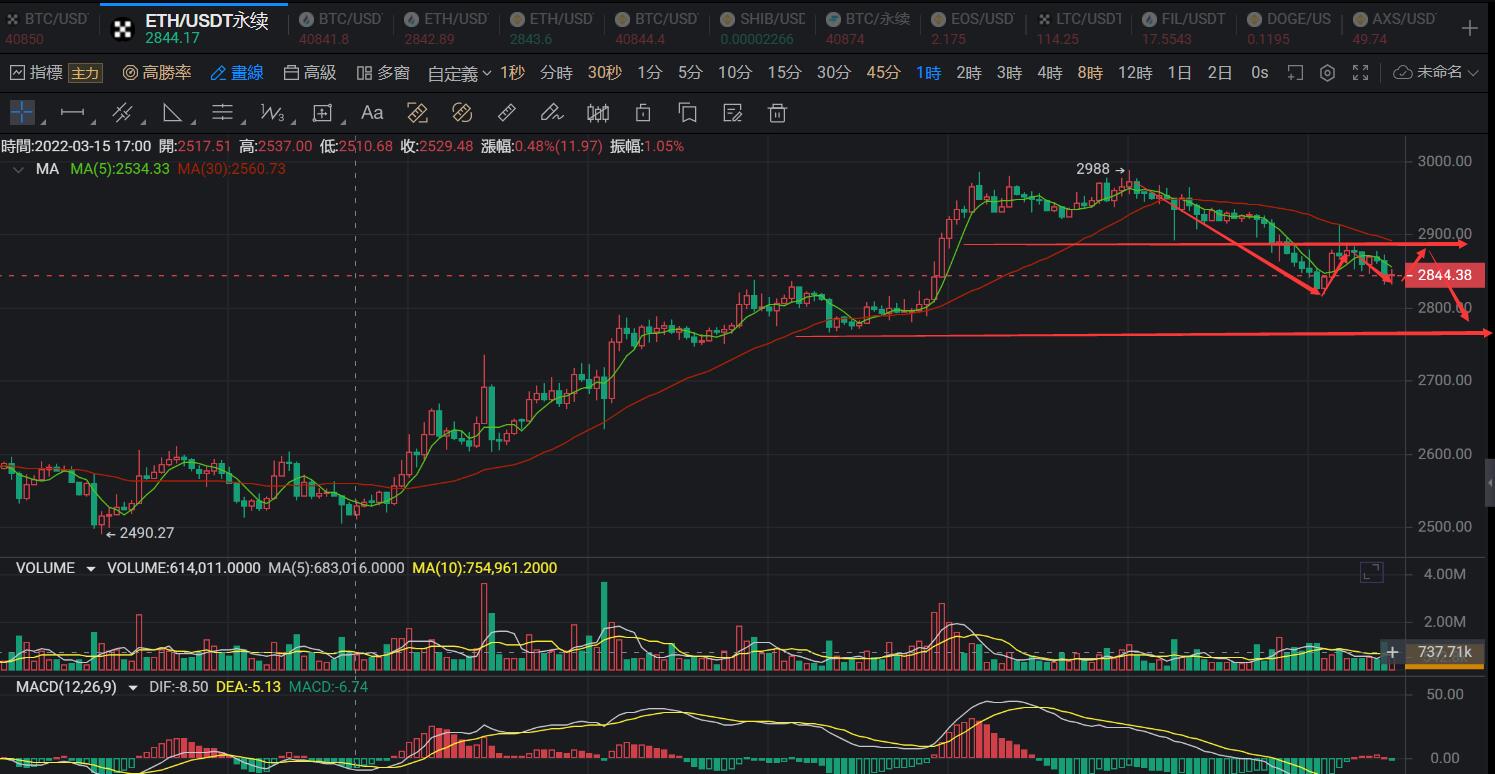
Task: Select the triangle angle drawing tool
Action: (172, 112)
